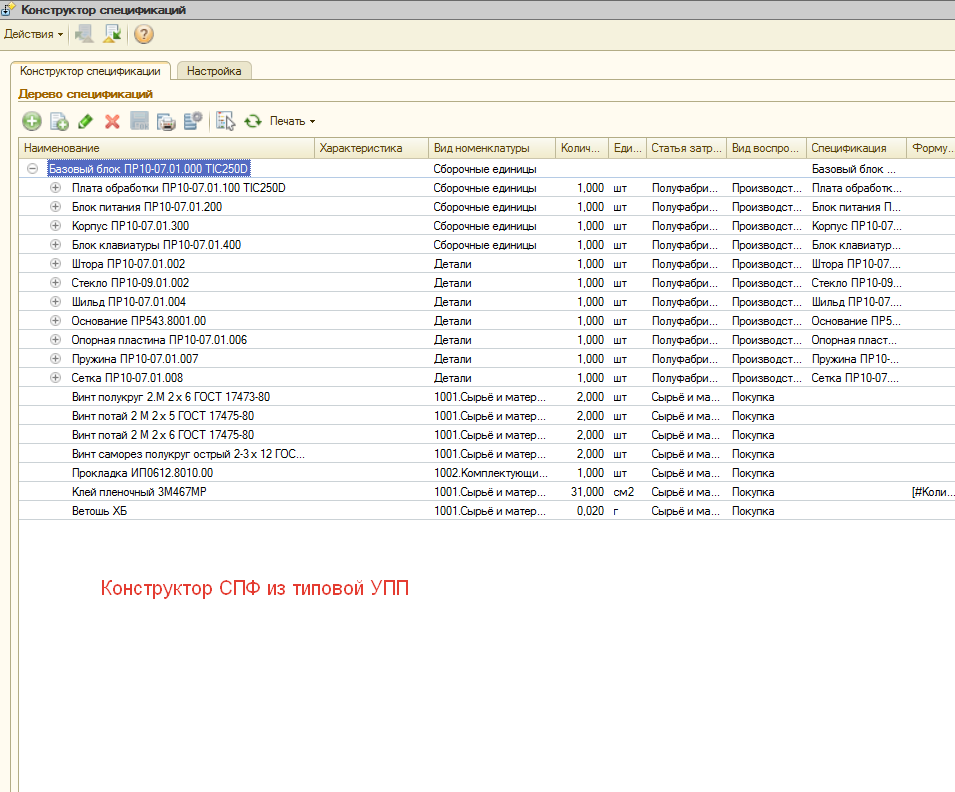955x792 pixels.
Task: Click the Наименование column header
Action: [x=166, y=148]
